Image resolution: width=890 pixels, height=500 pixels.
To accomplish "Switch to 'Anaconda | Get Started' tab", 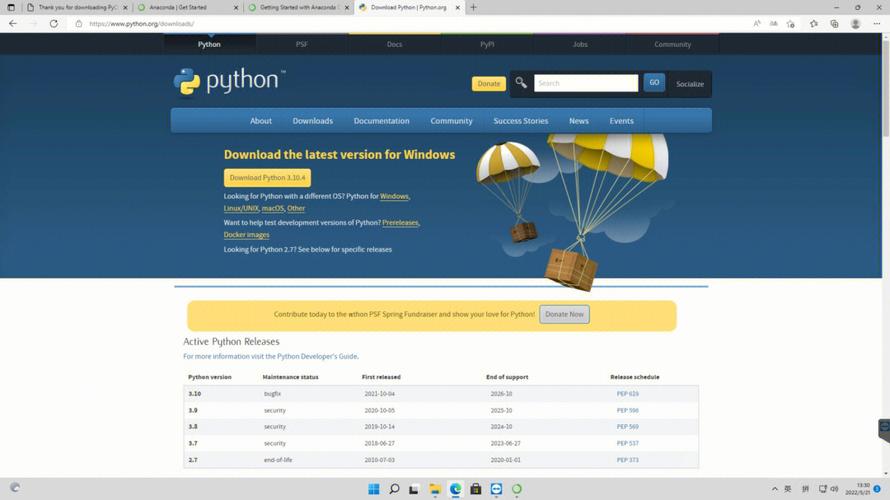I will [x=188, y=7].
